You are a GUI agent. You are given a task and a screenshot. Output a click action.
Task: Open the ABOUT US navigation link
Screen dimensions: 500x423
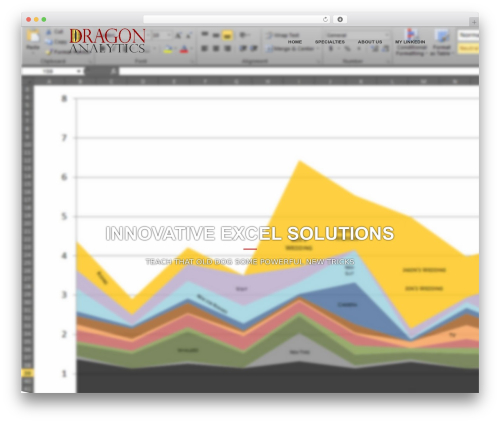[x=370, y=42]
